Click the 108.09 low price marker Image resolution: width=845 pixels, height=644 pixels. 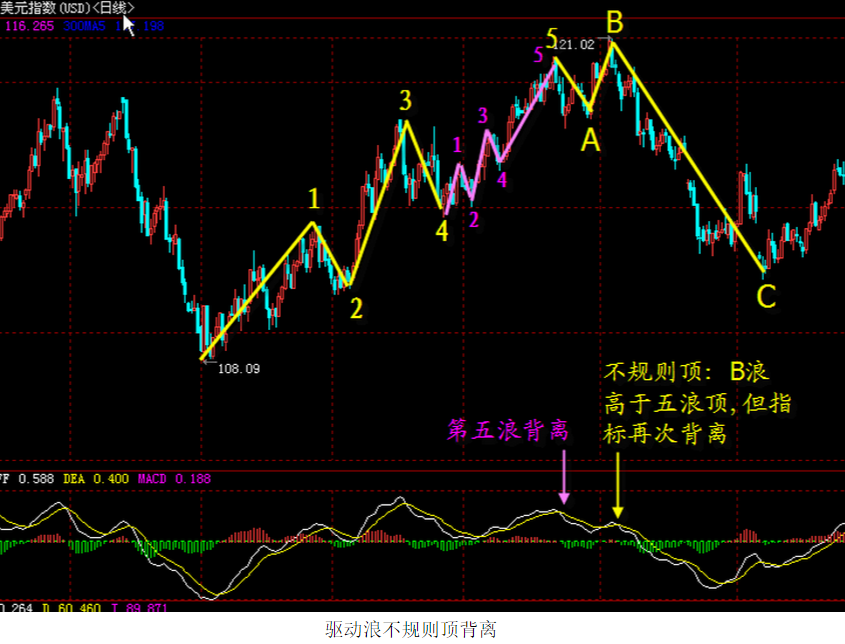pos(239,369)
